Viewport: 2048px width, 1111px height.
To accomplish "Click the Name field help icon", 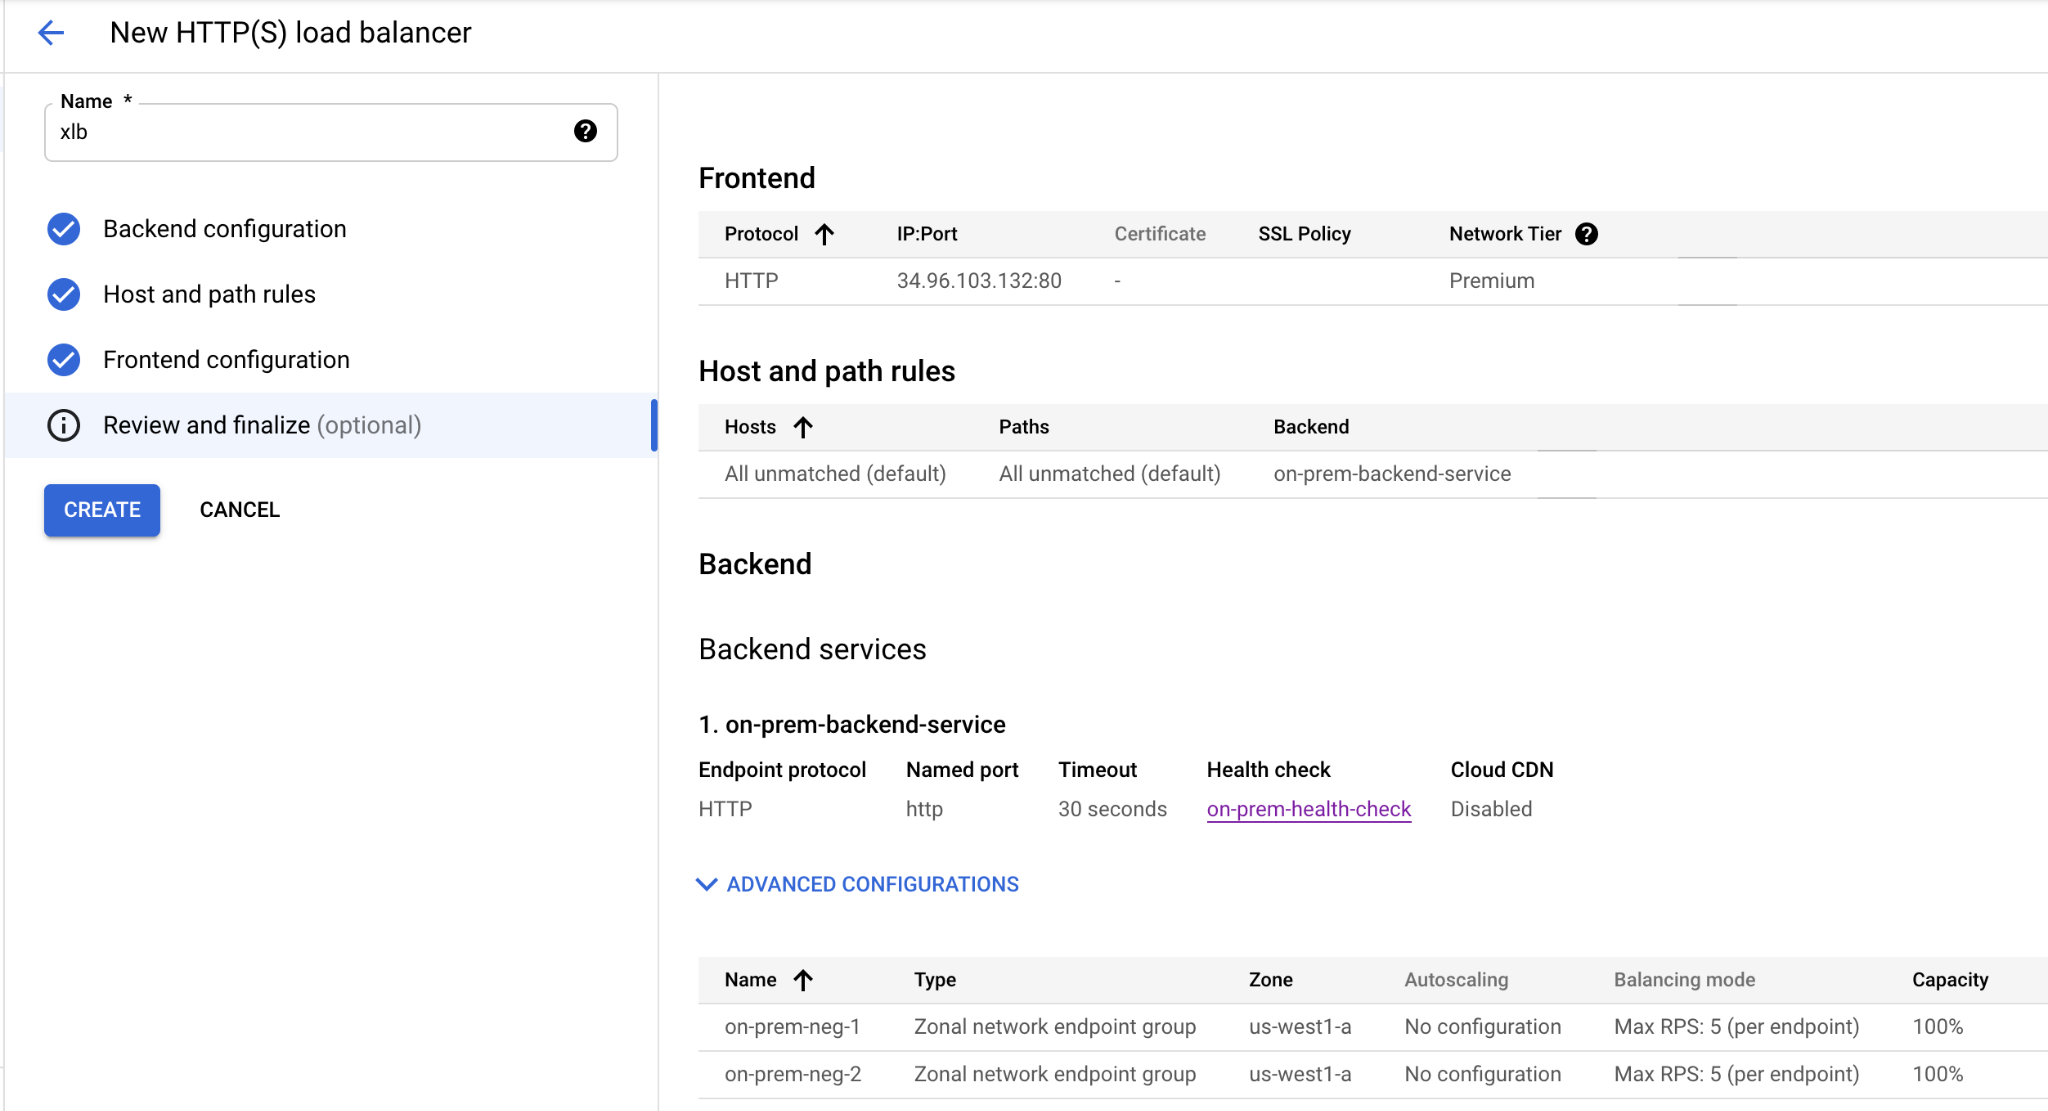I will point(585,131).
